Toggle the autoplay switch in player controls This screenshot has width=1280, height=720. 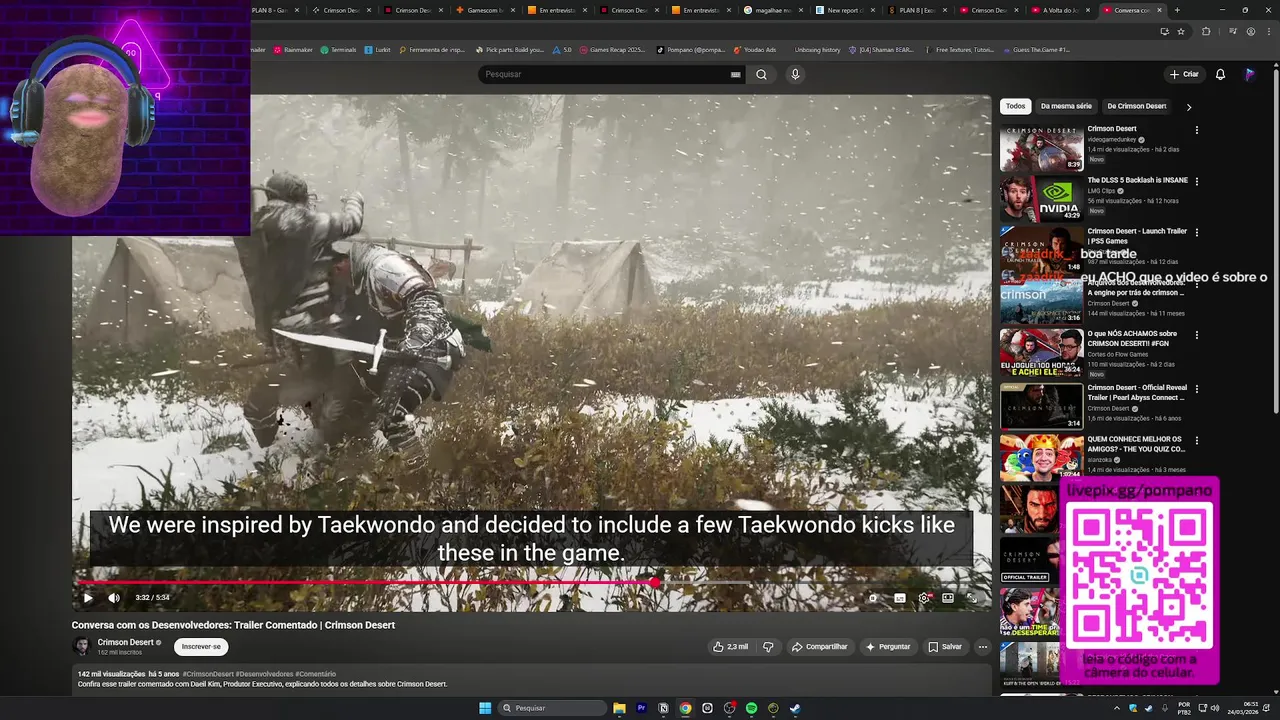pos(874,598)
